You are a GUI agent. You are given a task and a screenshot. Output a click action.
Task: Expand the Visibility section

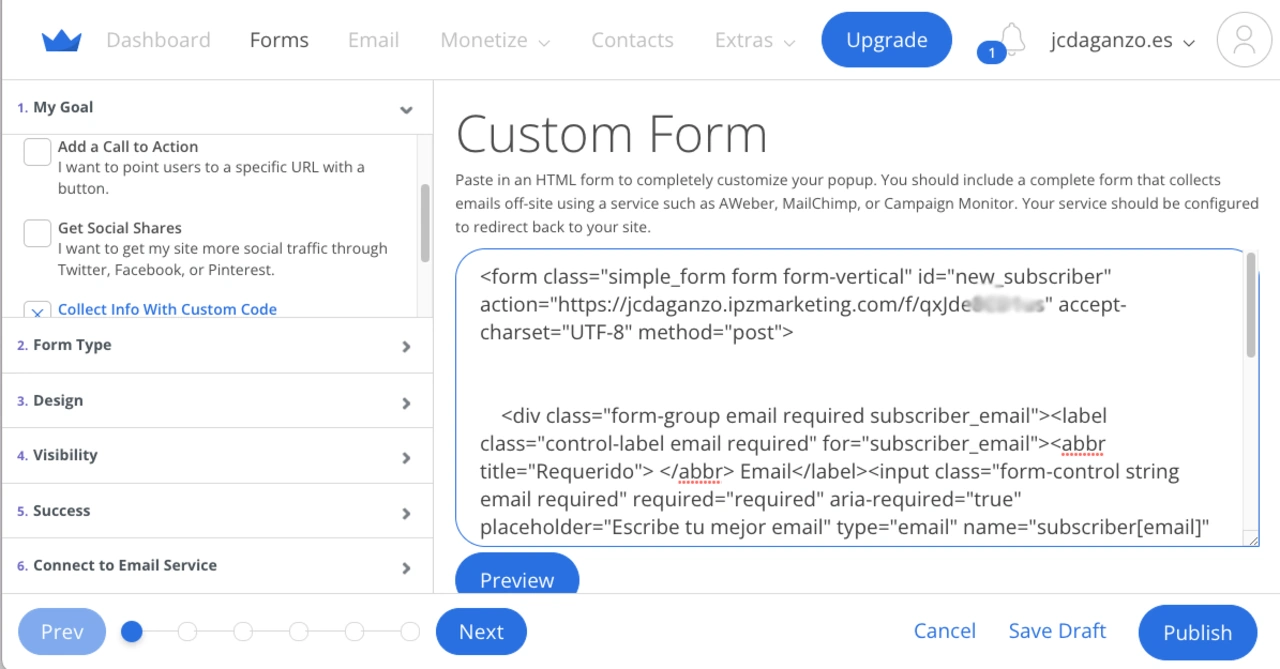pos(217,456)
